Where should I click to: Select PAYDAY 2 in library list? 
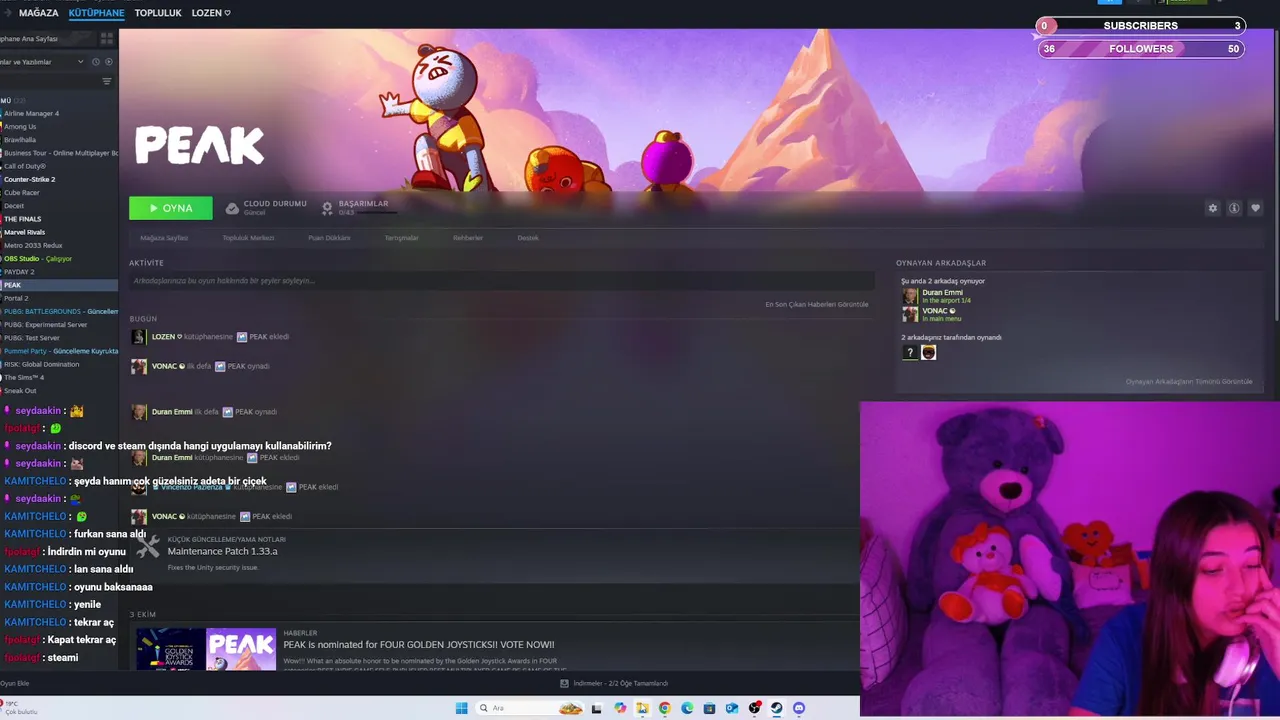[x=19, y=272]
